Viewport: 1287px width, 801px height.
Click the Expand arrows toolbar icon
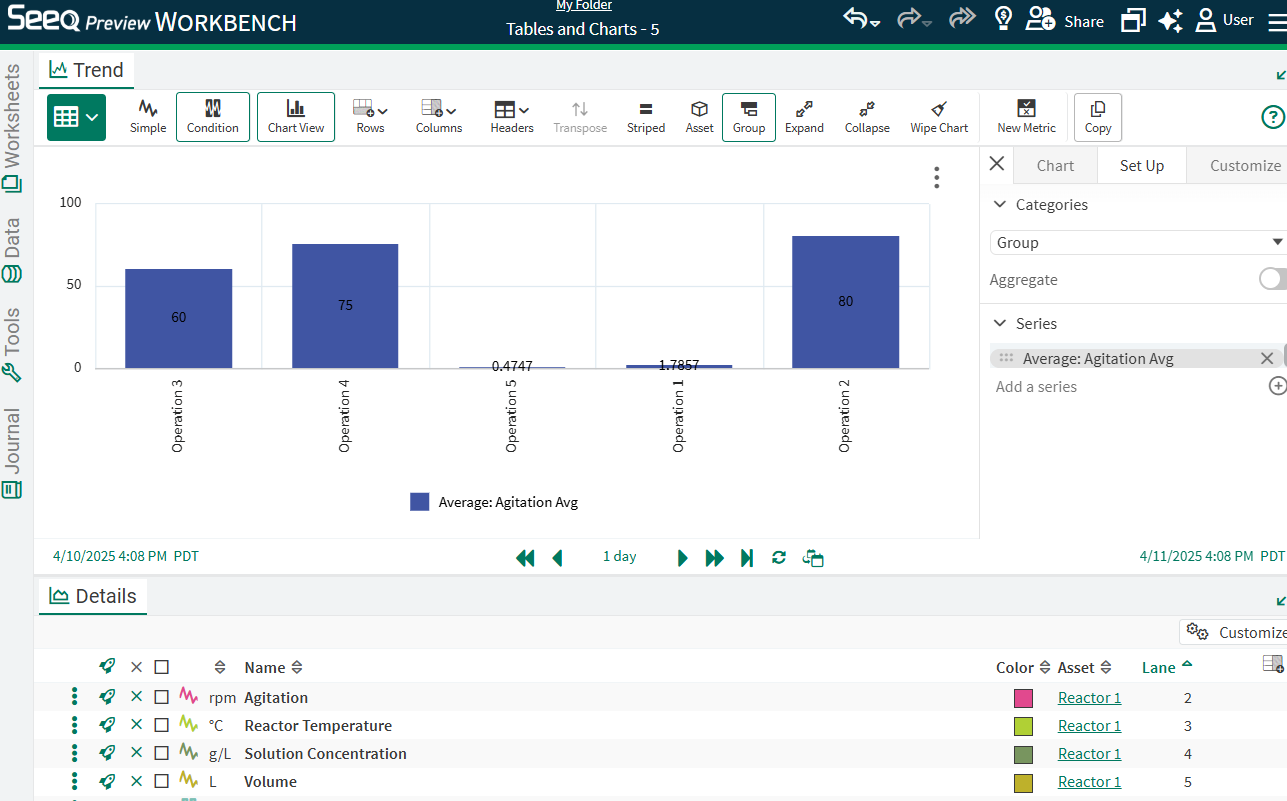click(804, 109)
